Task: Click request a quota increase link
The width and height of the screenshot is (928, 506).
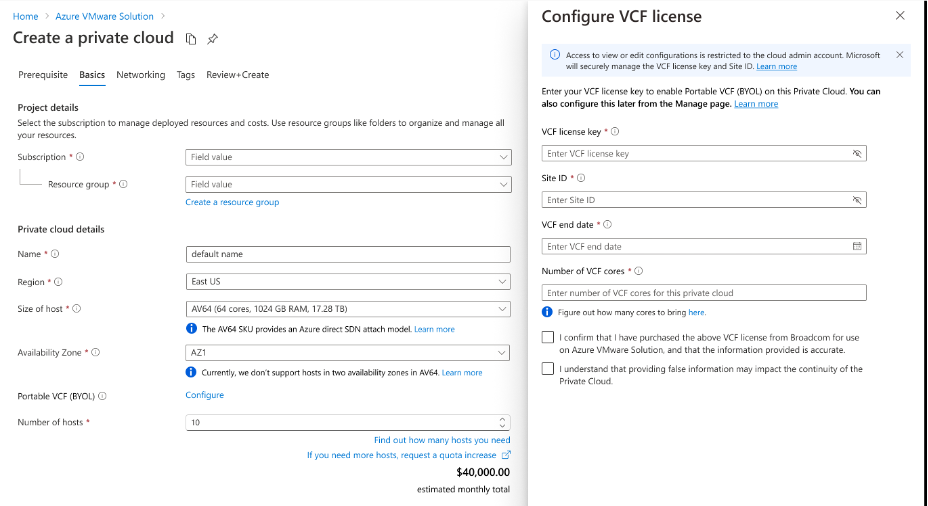Action: tap(401, 455)
